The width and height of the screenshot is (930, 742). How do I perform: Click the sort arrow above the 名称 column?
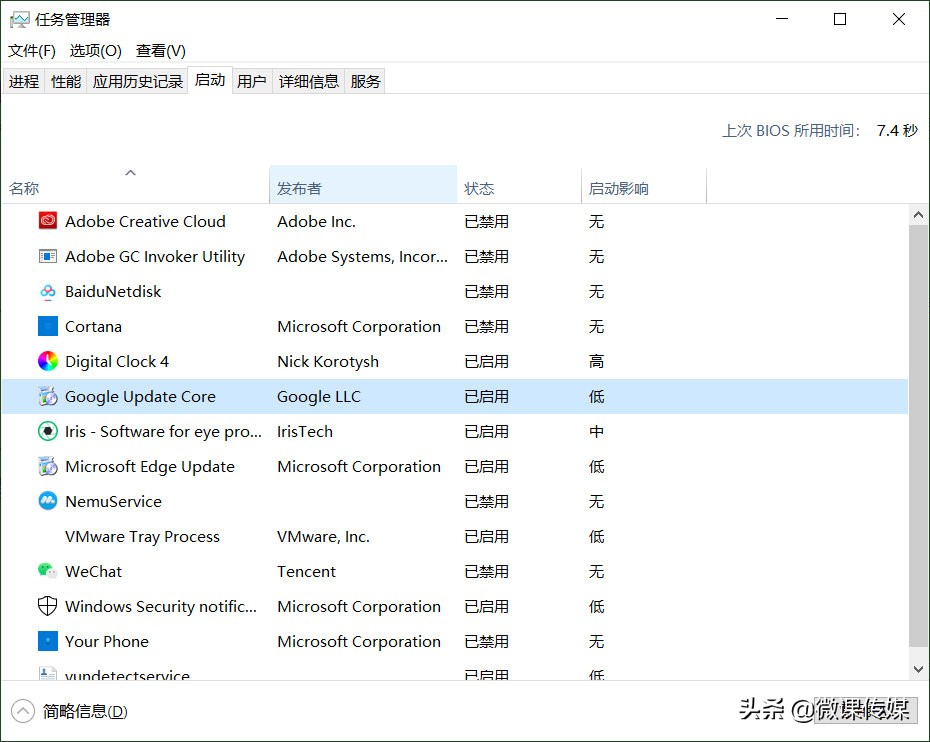[x=130, y=172]
